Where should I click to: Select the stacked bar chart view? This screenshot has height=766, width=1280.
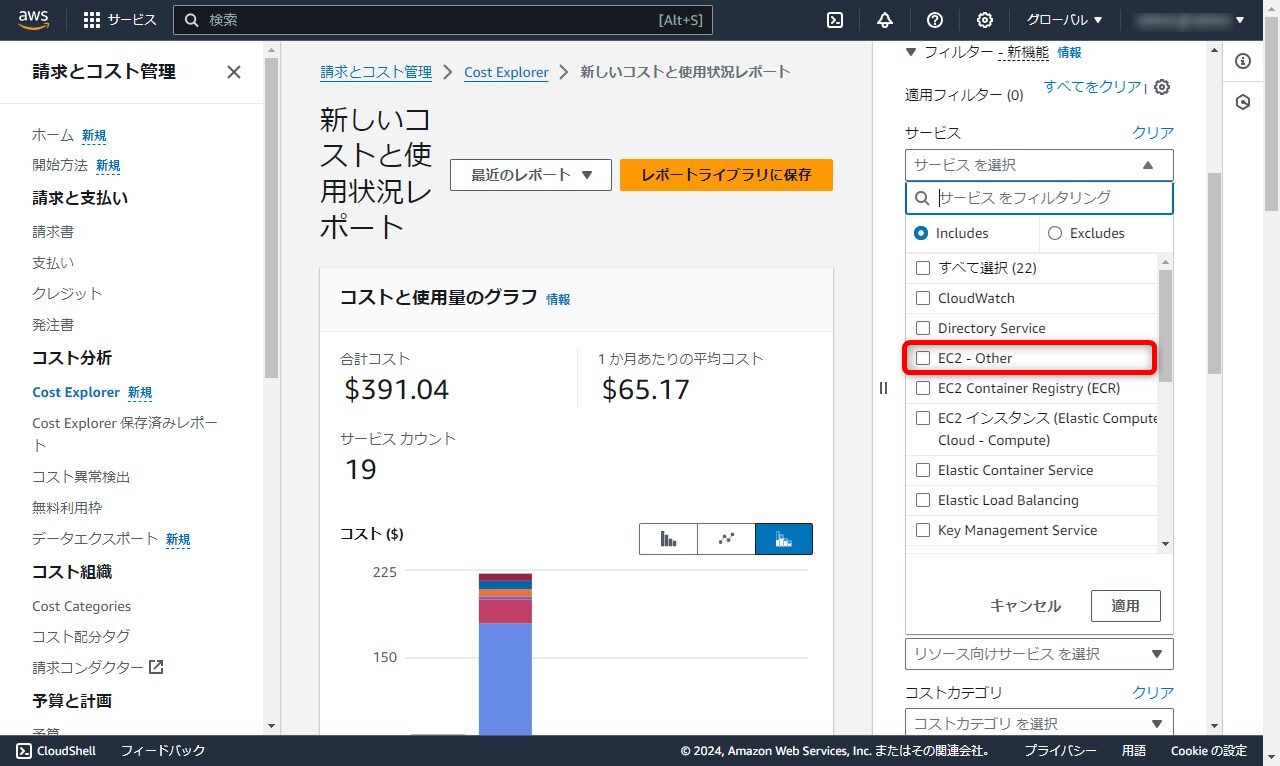coord(783,538)
